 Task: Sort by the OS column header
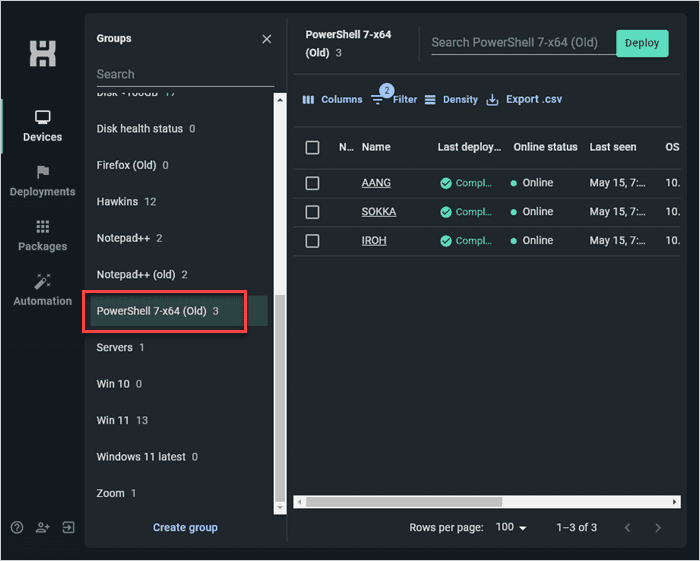click(672, 147)
